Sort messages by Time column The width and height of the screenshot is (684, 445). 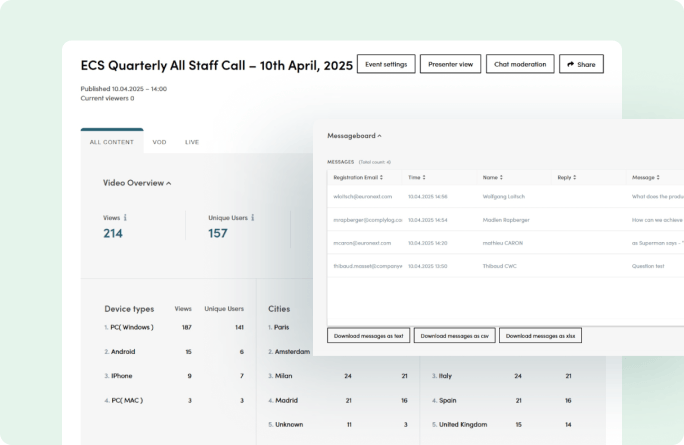coord(417,178)
